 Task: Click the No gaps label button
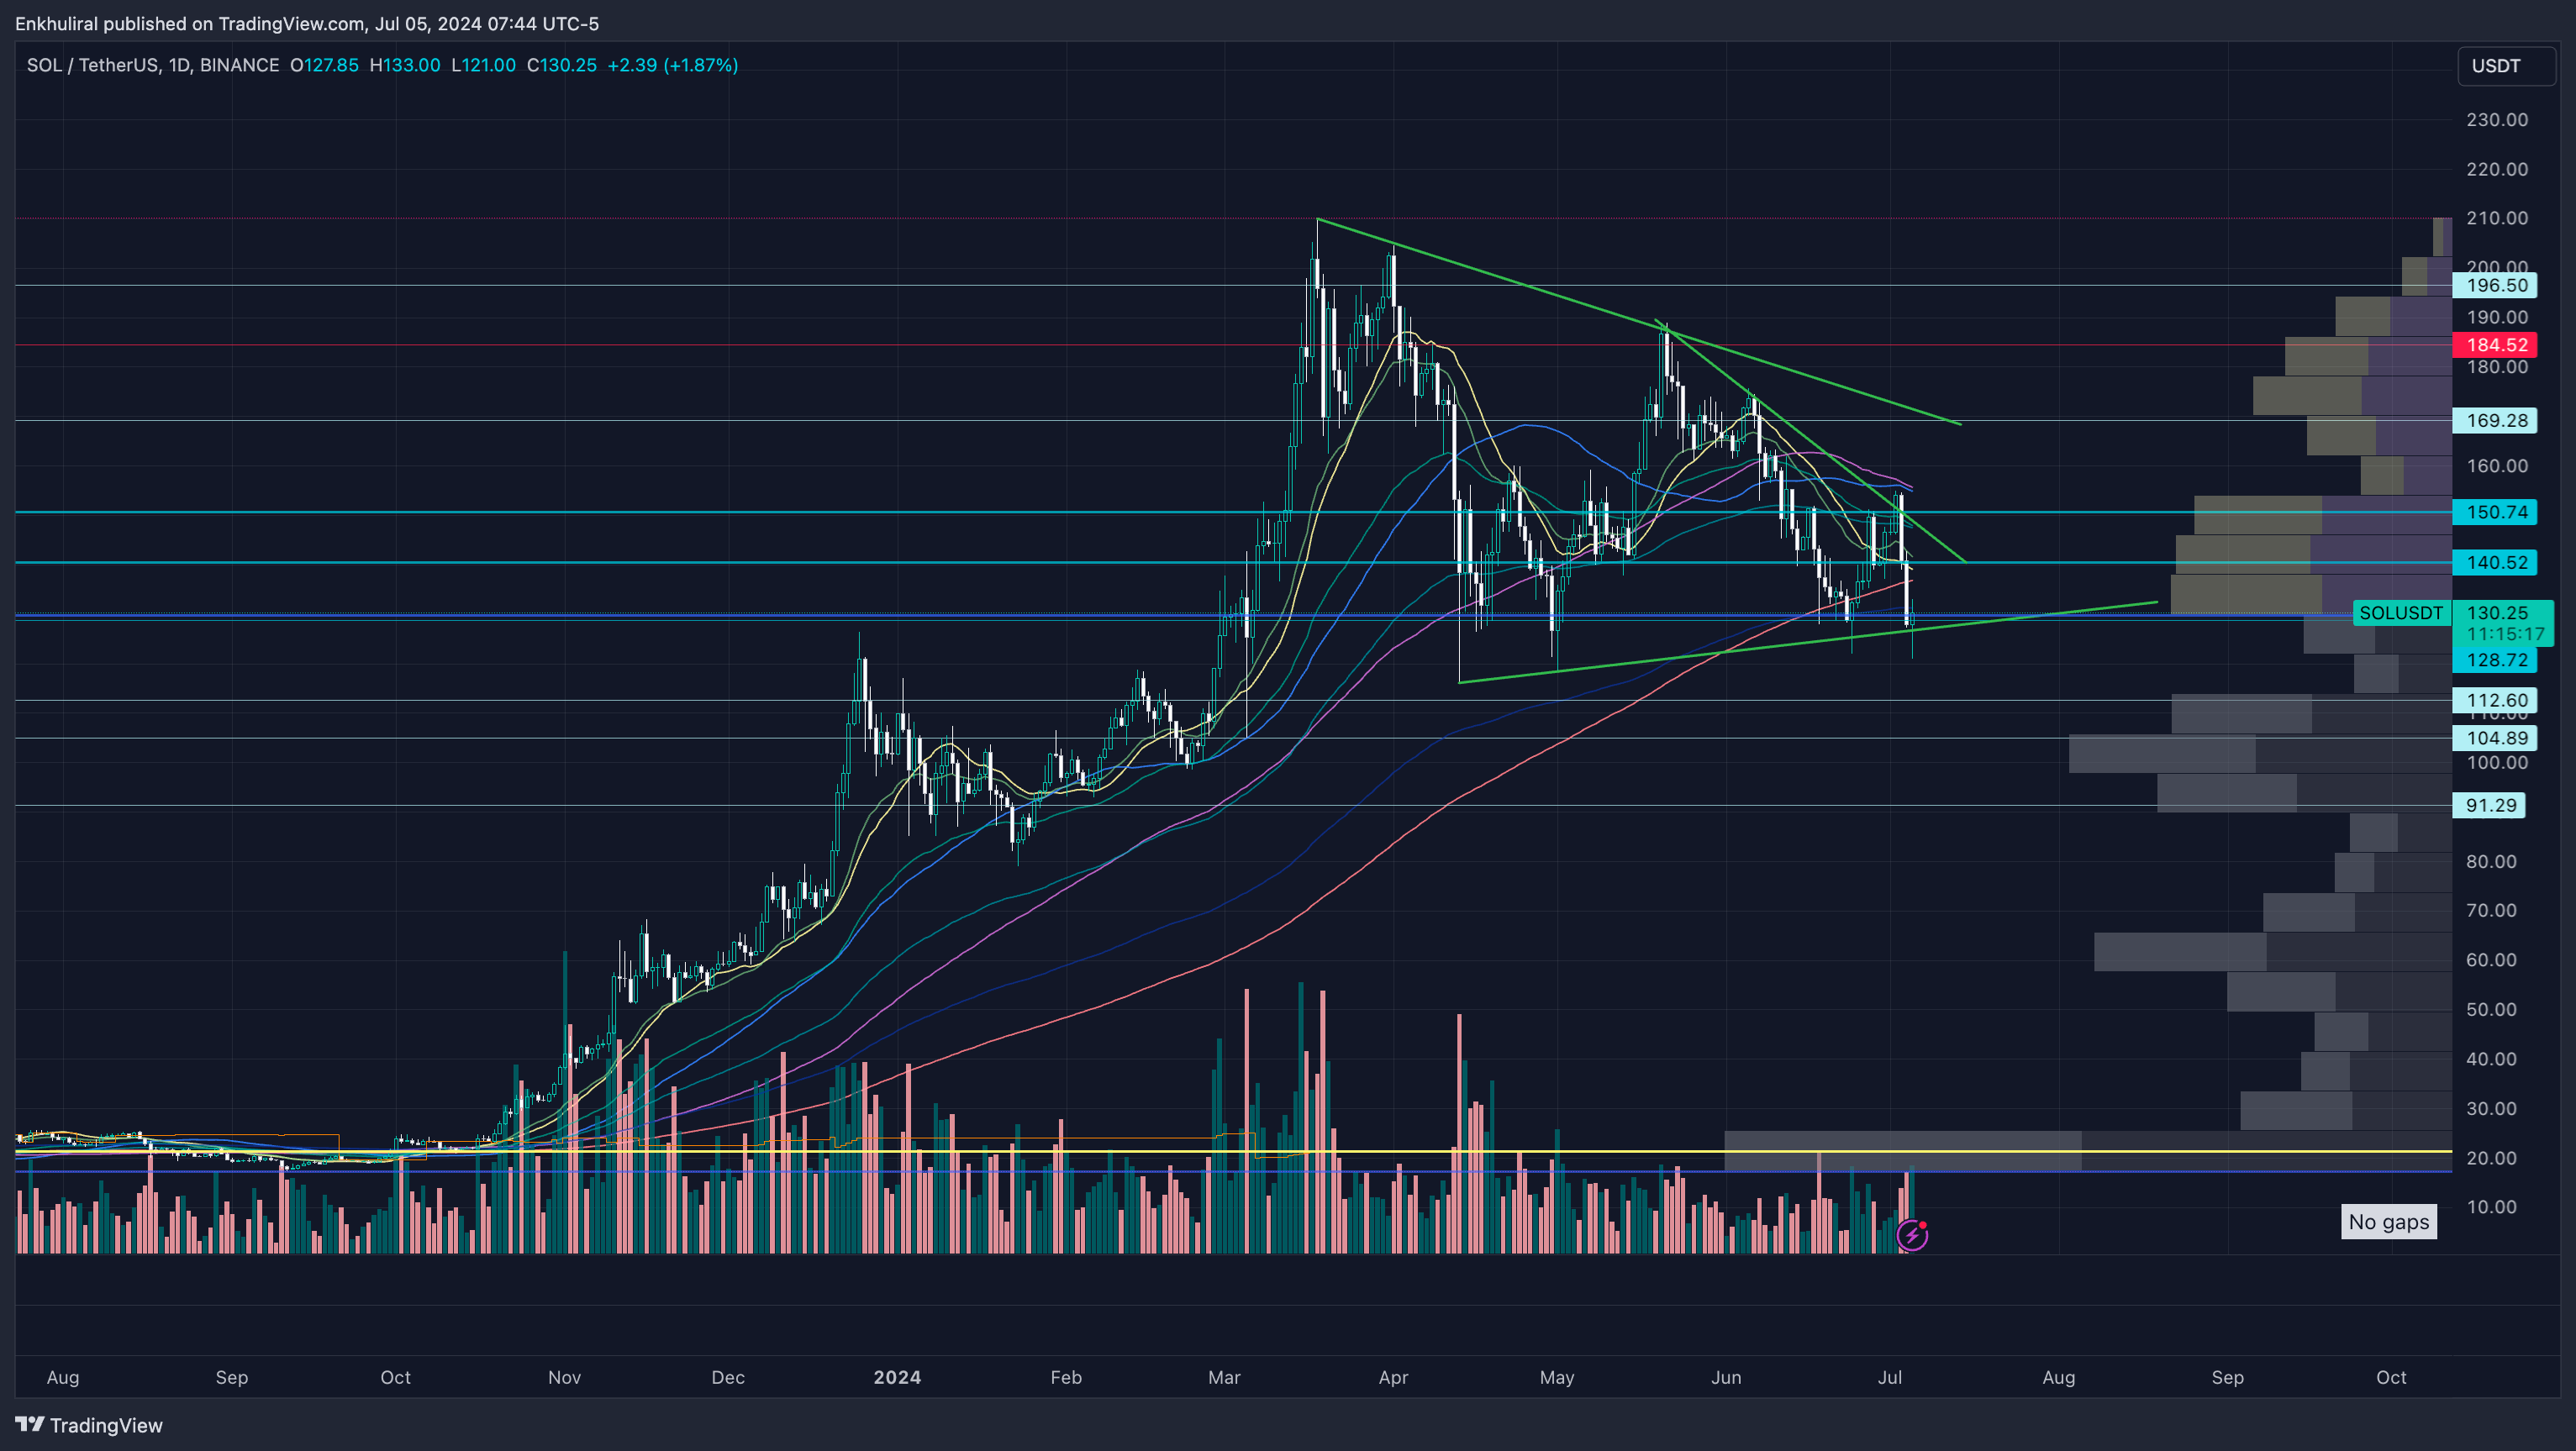(x=2388, y=1222)
